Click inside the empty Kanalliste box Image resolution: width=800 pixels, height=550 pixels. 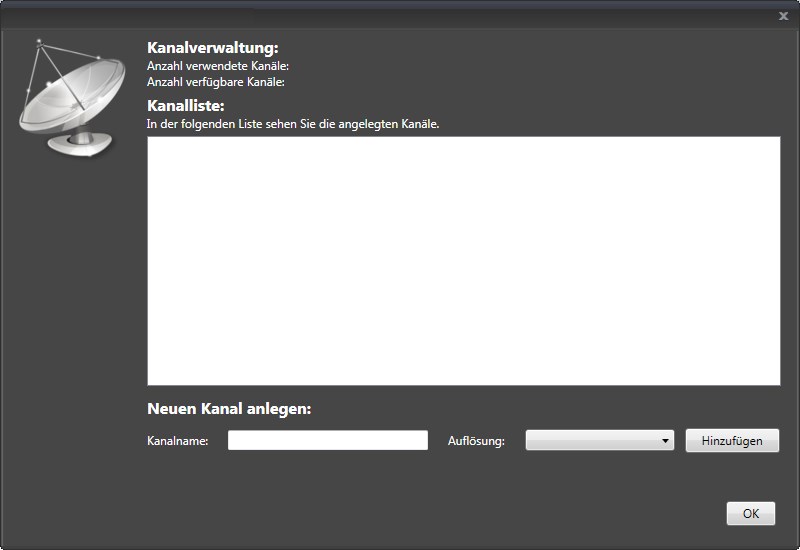tap(463, 260)
